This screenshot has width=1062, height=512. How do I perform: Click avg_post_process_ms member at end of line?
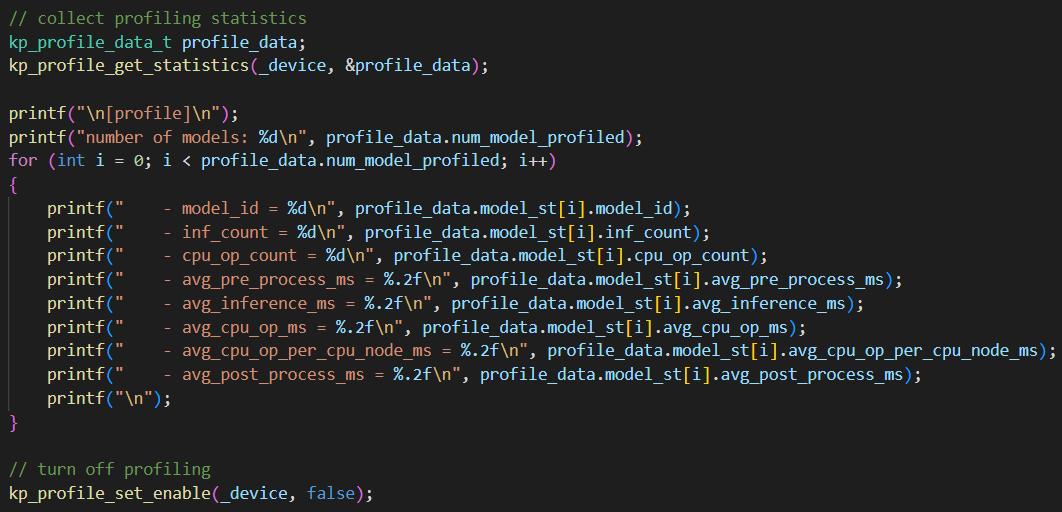tap(811, 375)
